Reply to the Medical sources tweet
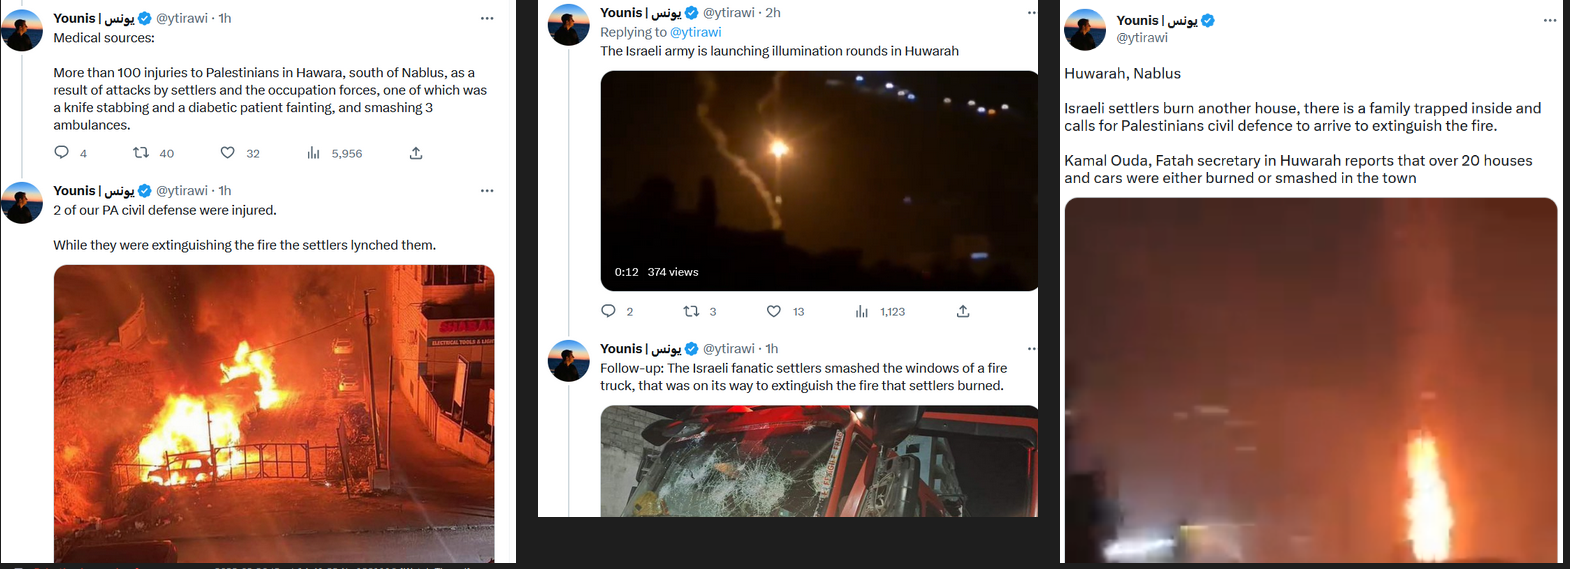The height and width of the screenshot is (569, 1570). (x=62, y=153)
